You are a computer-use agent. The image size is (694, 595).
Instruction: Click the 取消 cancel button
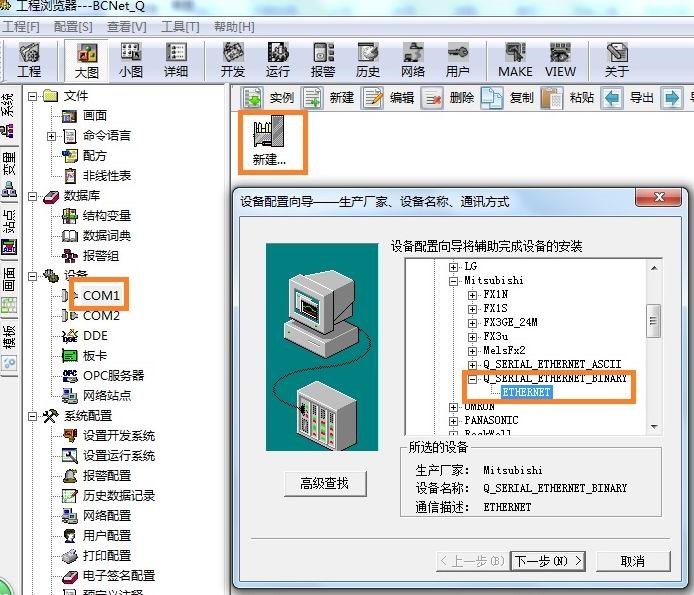pyautogui.click(x=633, y=561)
